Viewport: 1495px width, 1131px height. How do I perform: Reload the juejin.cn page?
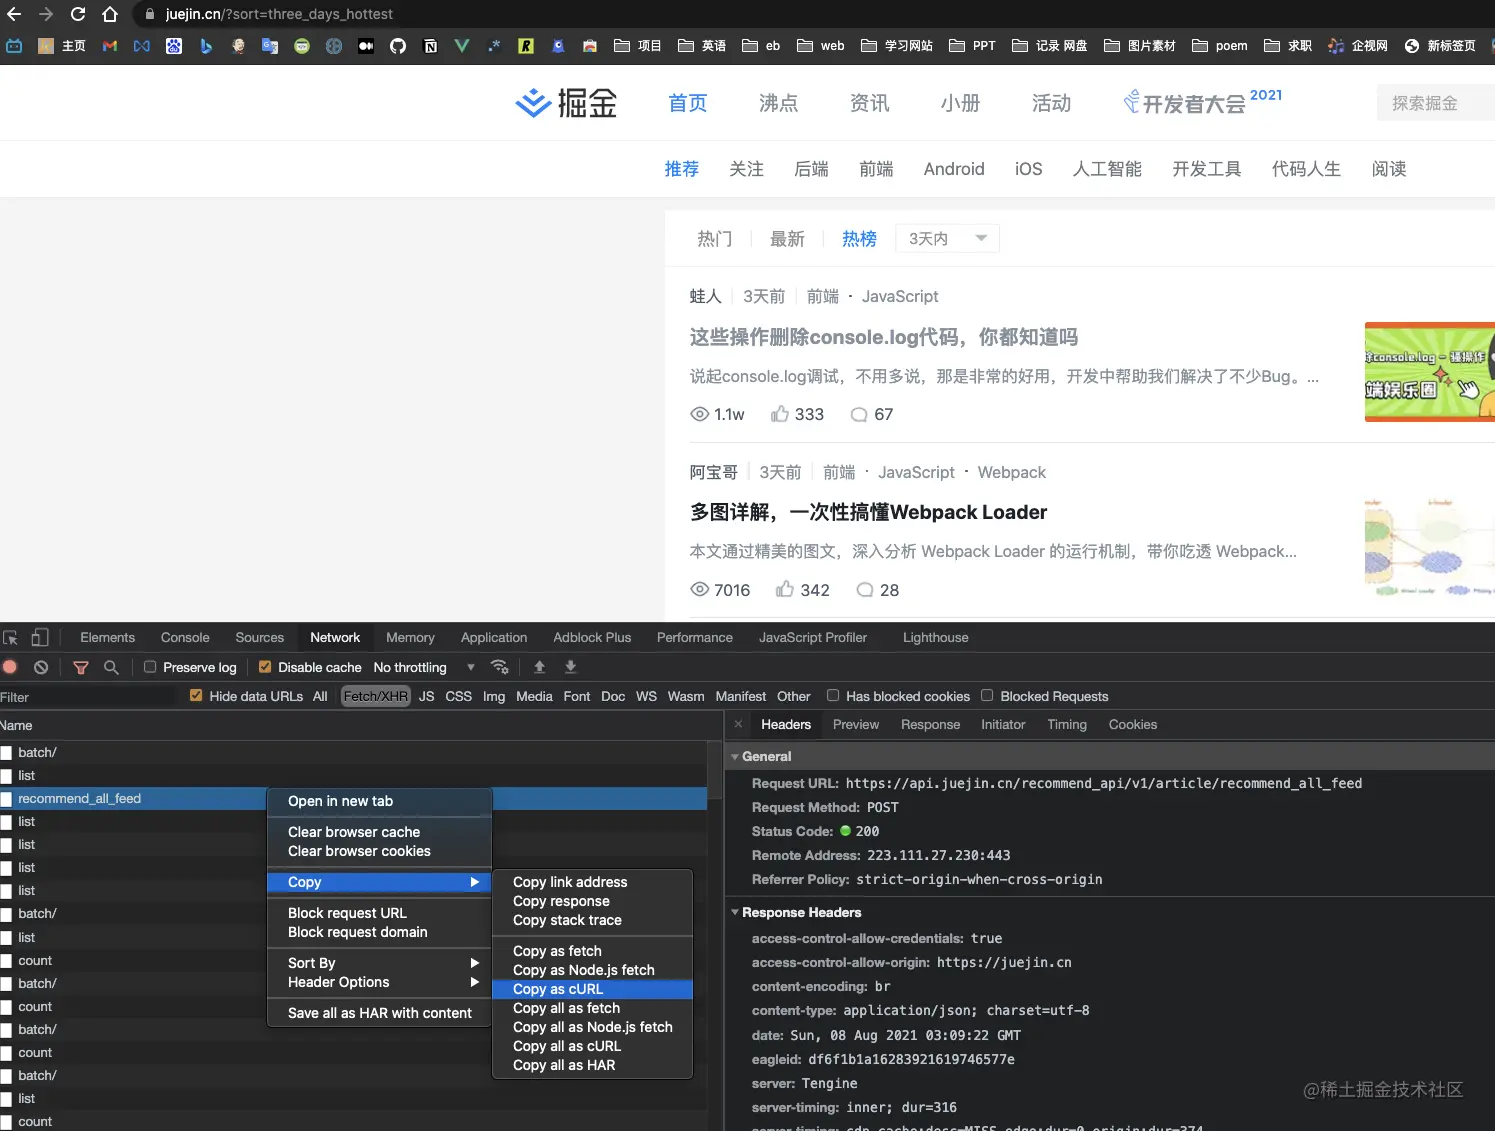pyautogui.click(x=78, y=14)
